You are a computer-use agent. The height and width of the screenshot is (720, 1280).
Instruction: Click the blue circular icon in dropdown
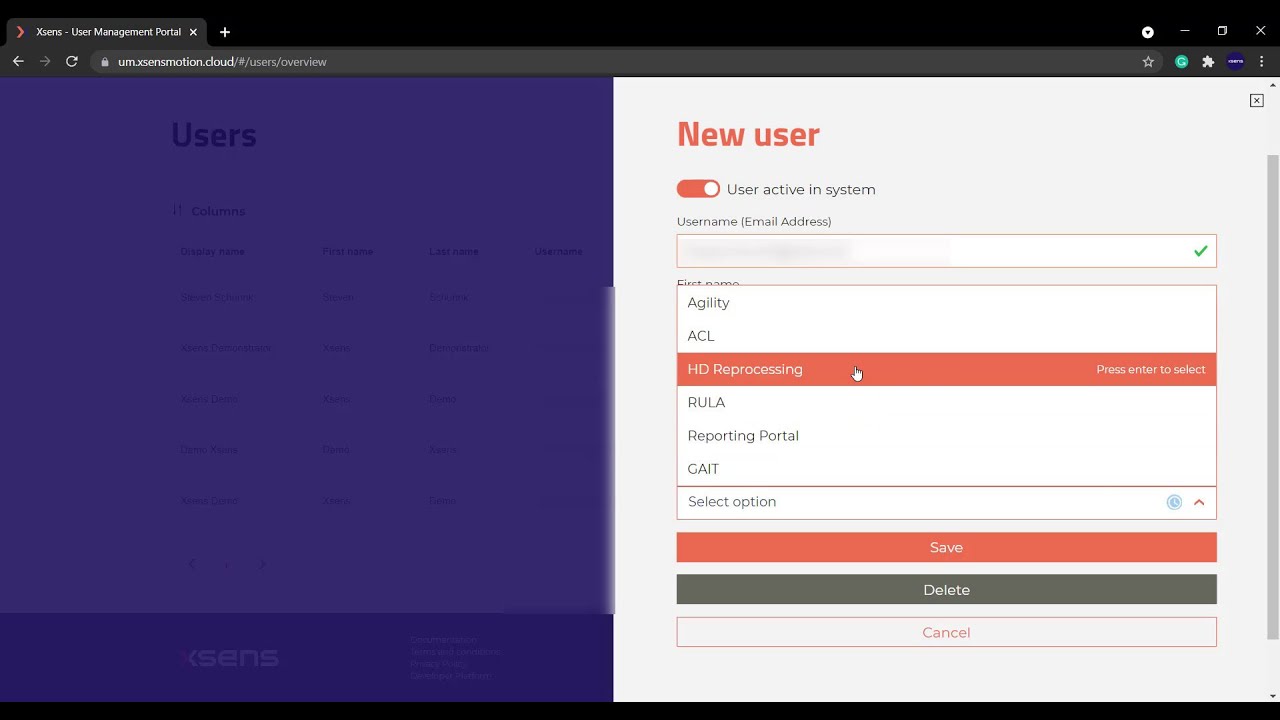1174,502
